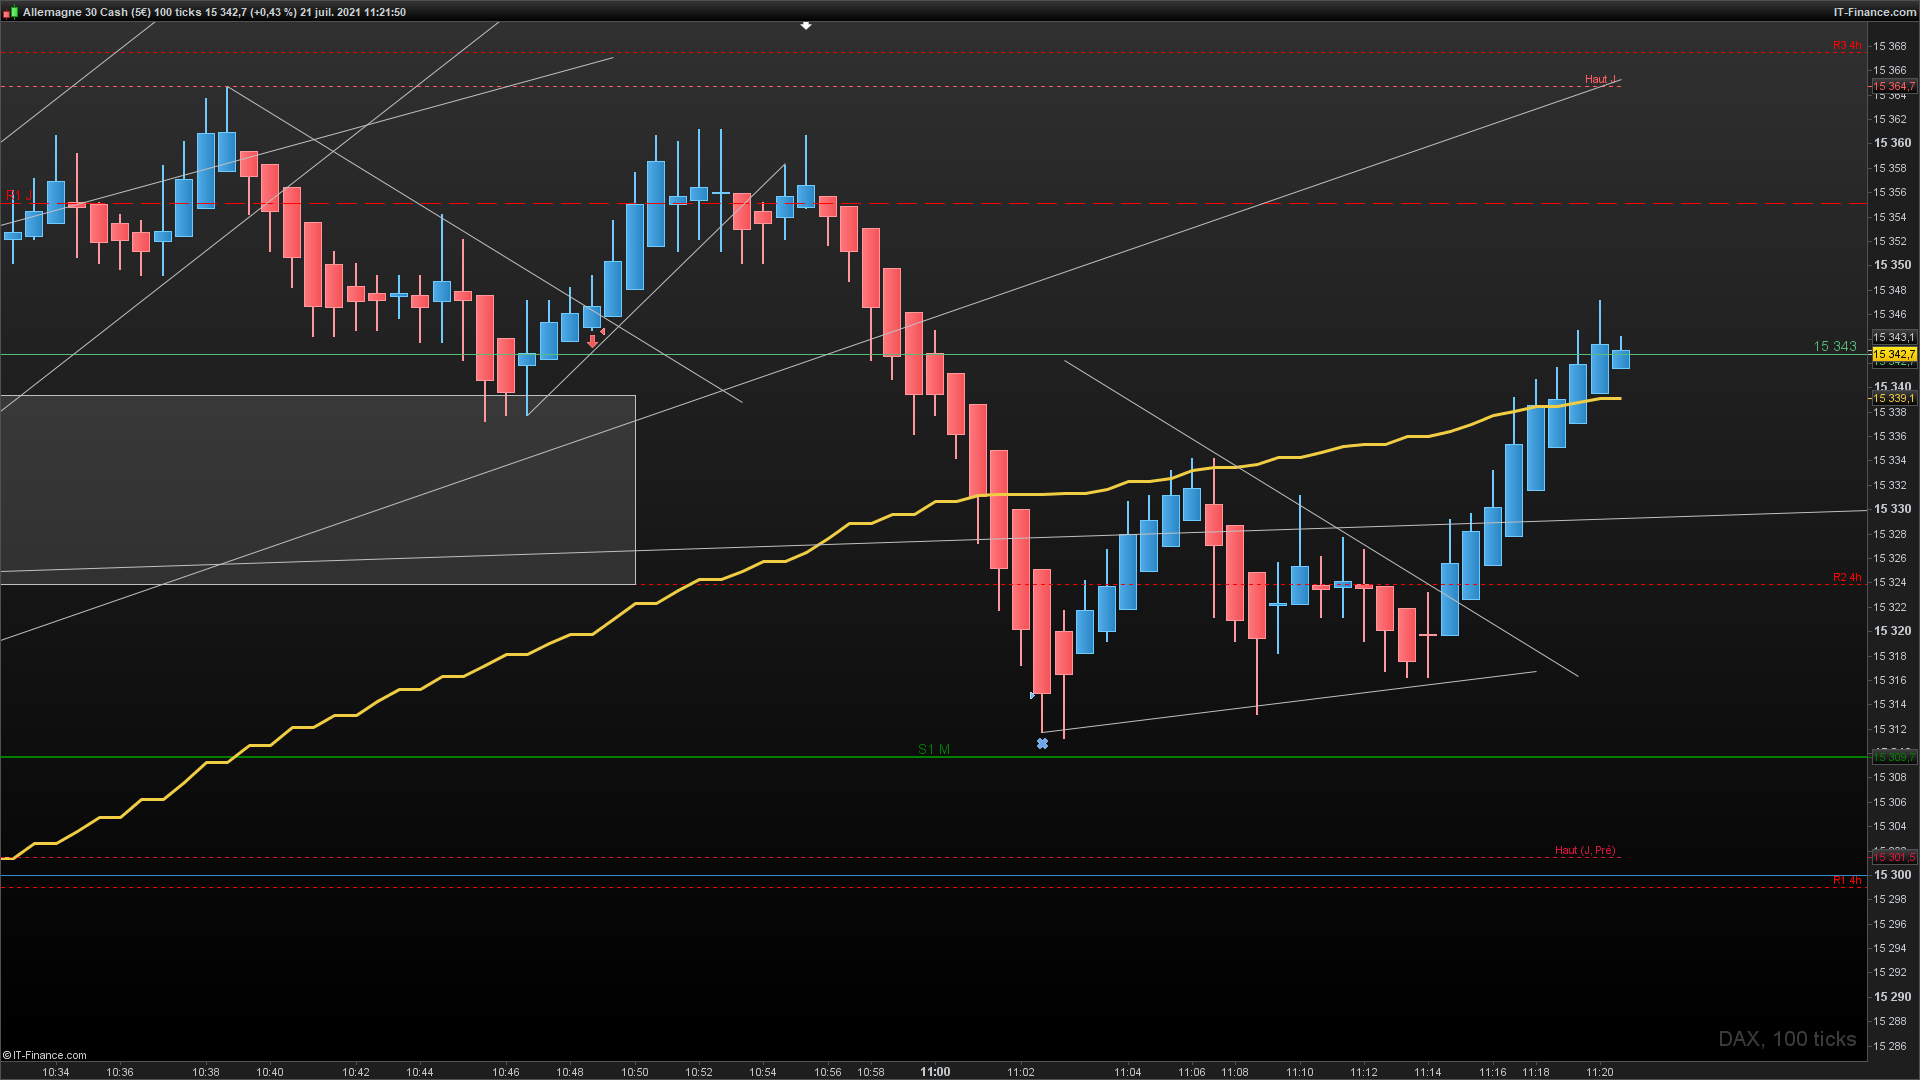Click the candlestick icon in title bar
Viewport: 1920px width, 1080px height.
[9, 12]
